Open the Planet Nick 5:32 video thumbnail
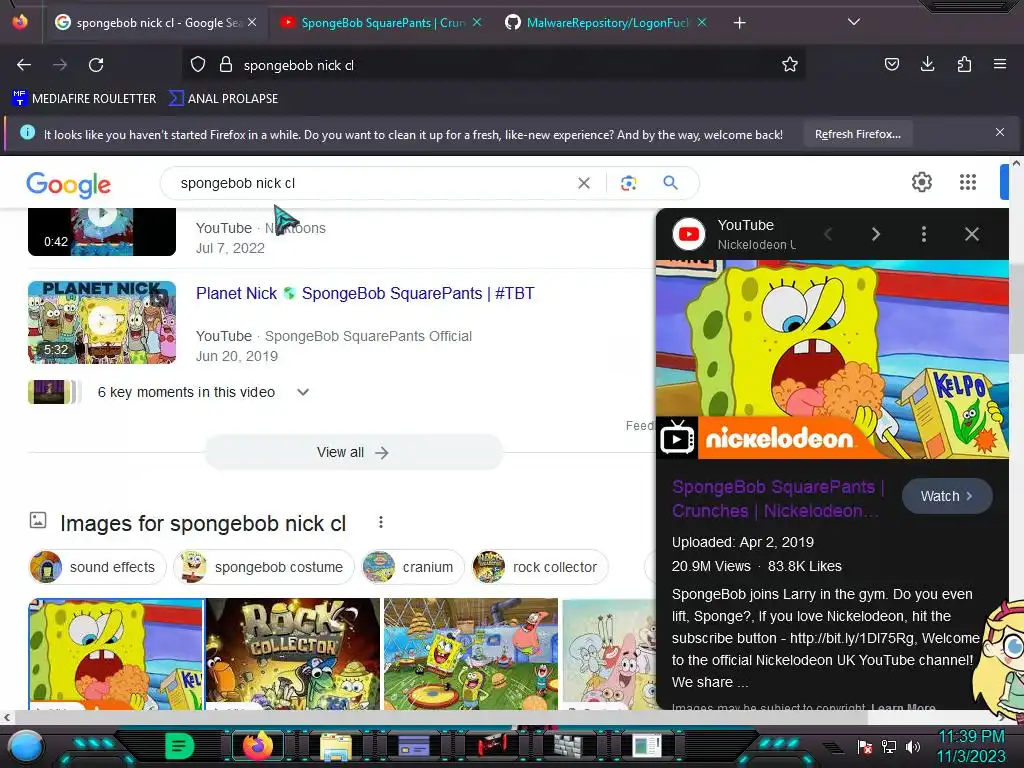 tap(102, 322)
